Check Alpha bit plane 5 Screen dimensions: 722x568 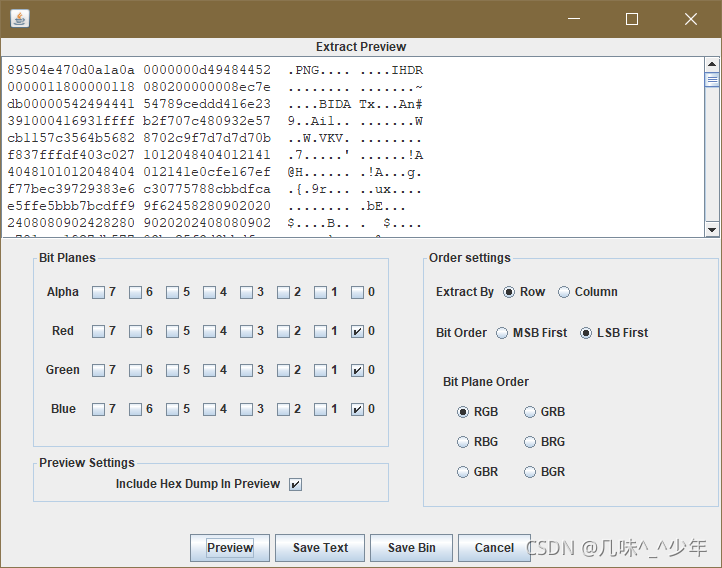point(172,292)
